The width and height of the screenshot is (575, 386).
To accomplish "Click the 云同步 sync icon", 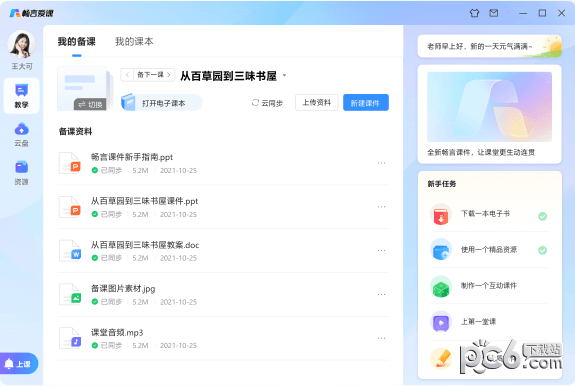I will (255, 103).
